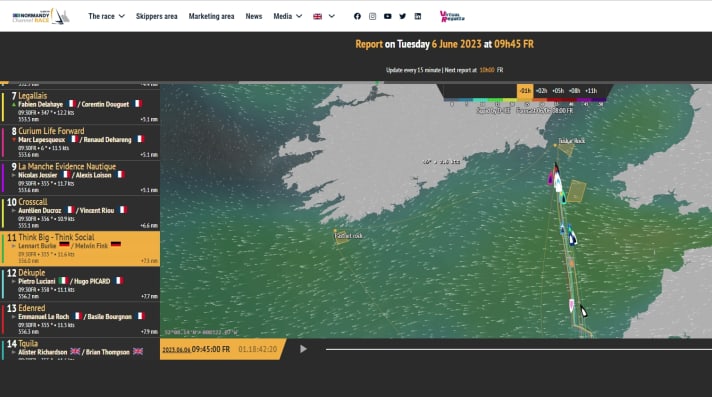Click the Report date header text
Screen dimensions: 712x397
(445, 44)
